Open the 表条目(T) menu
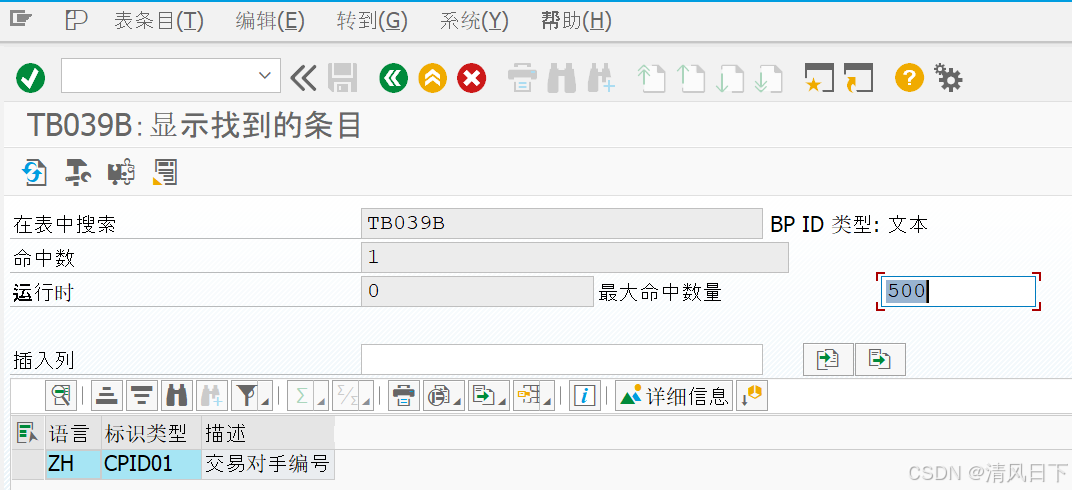Image resolution: width=1072 pixels, height=490 pixels. 159,21
